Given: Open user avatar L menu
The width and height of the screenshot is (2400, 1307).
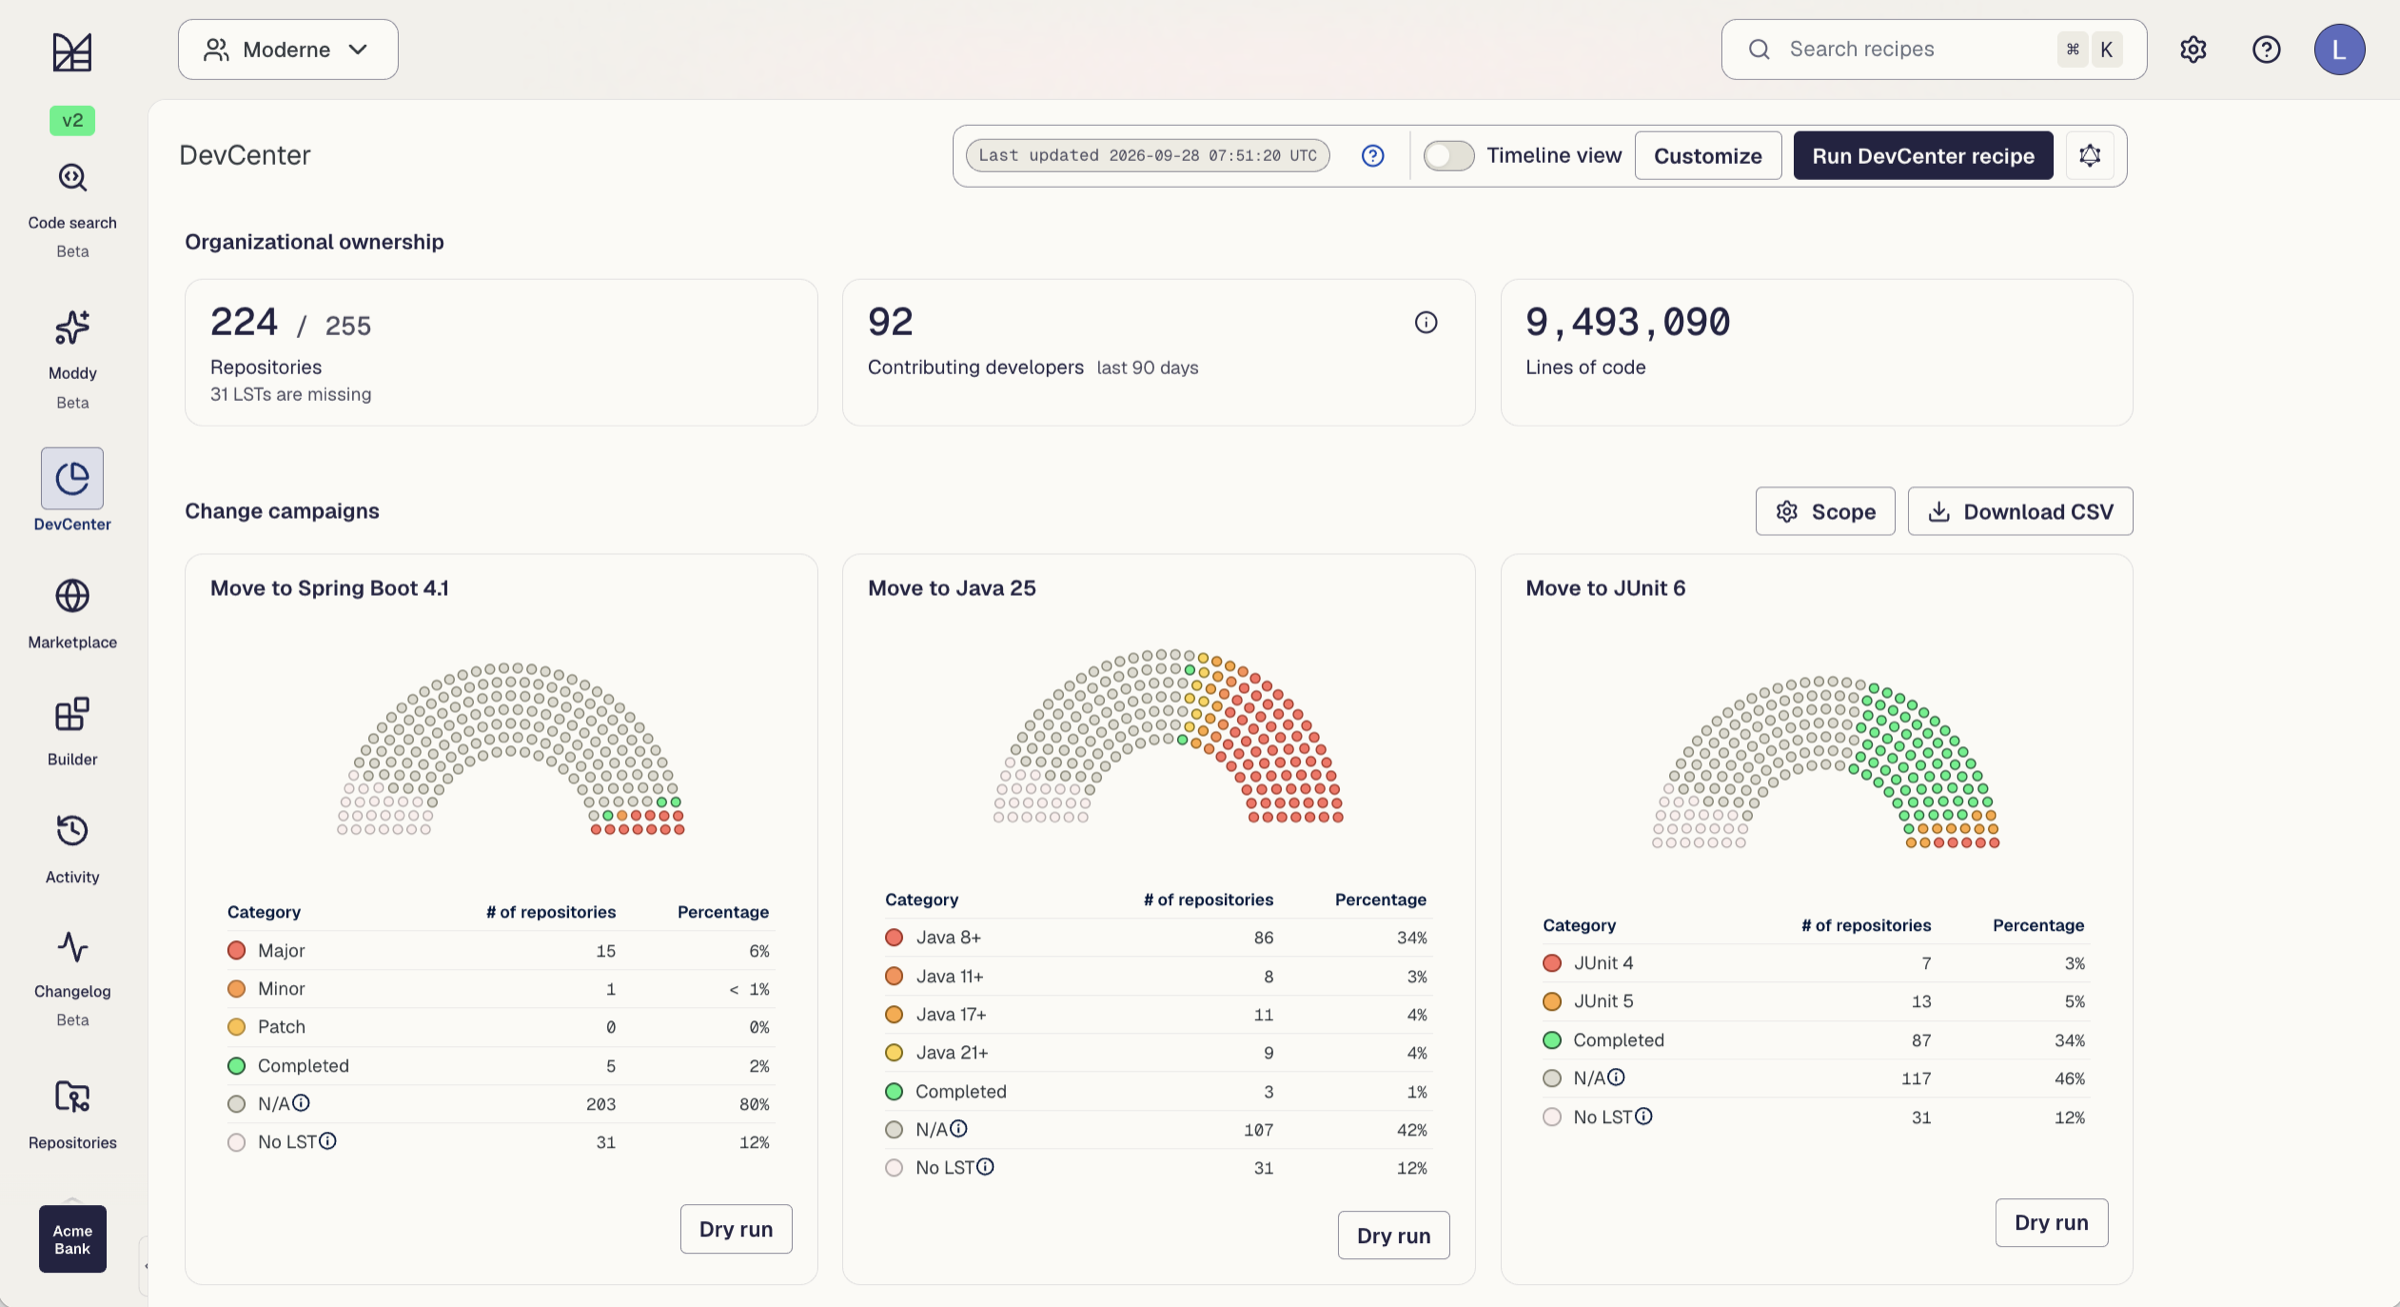Looking at the screenshot, I should tap(2339, 49).
